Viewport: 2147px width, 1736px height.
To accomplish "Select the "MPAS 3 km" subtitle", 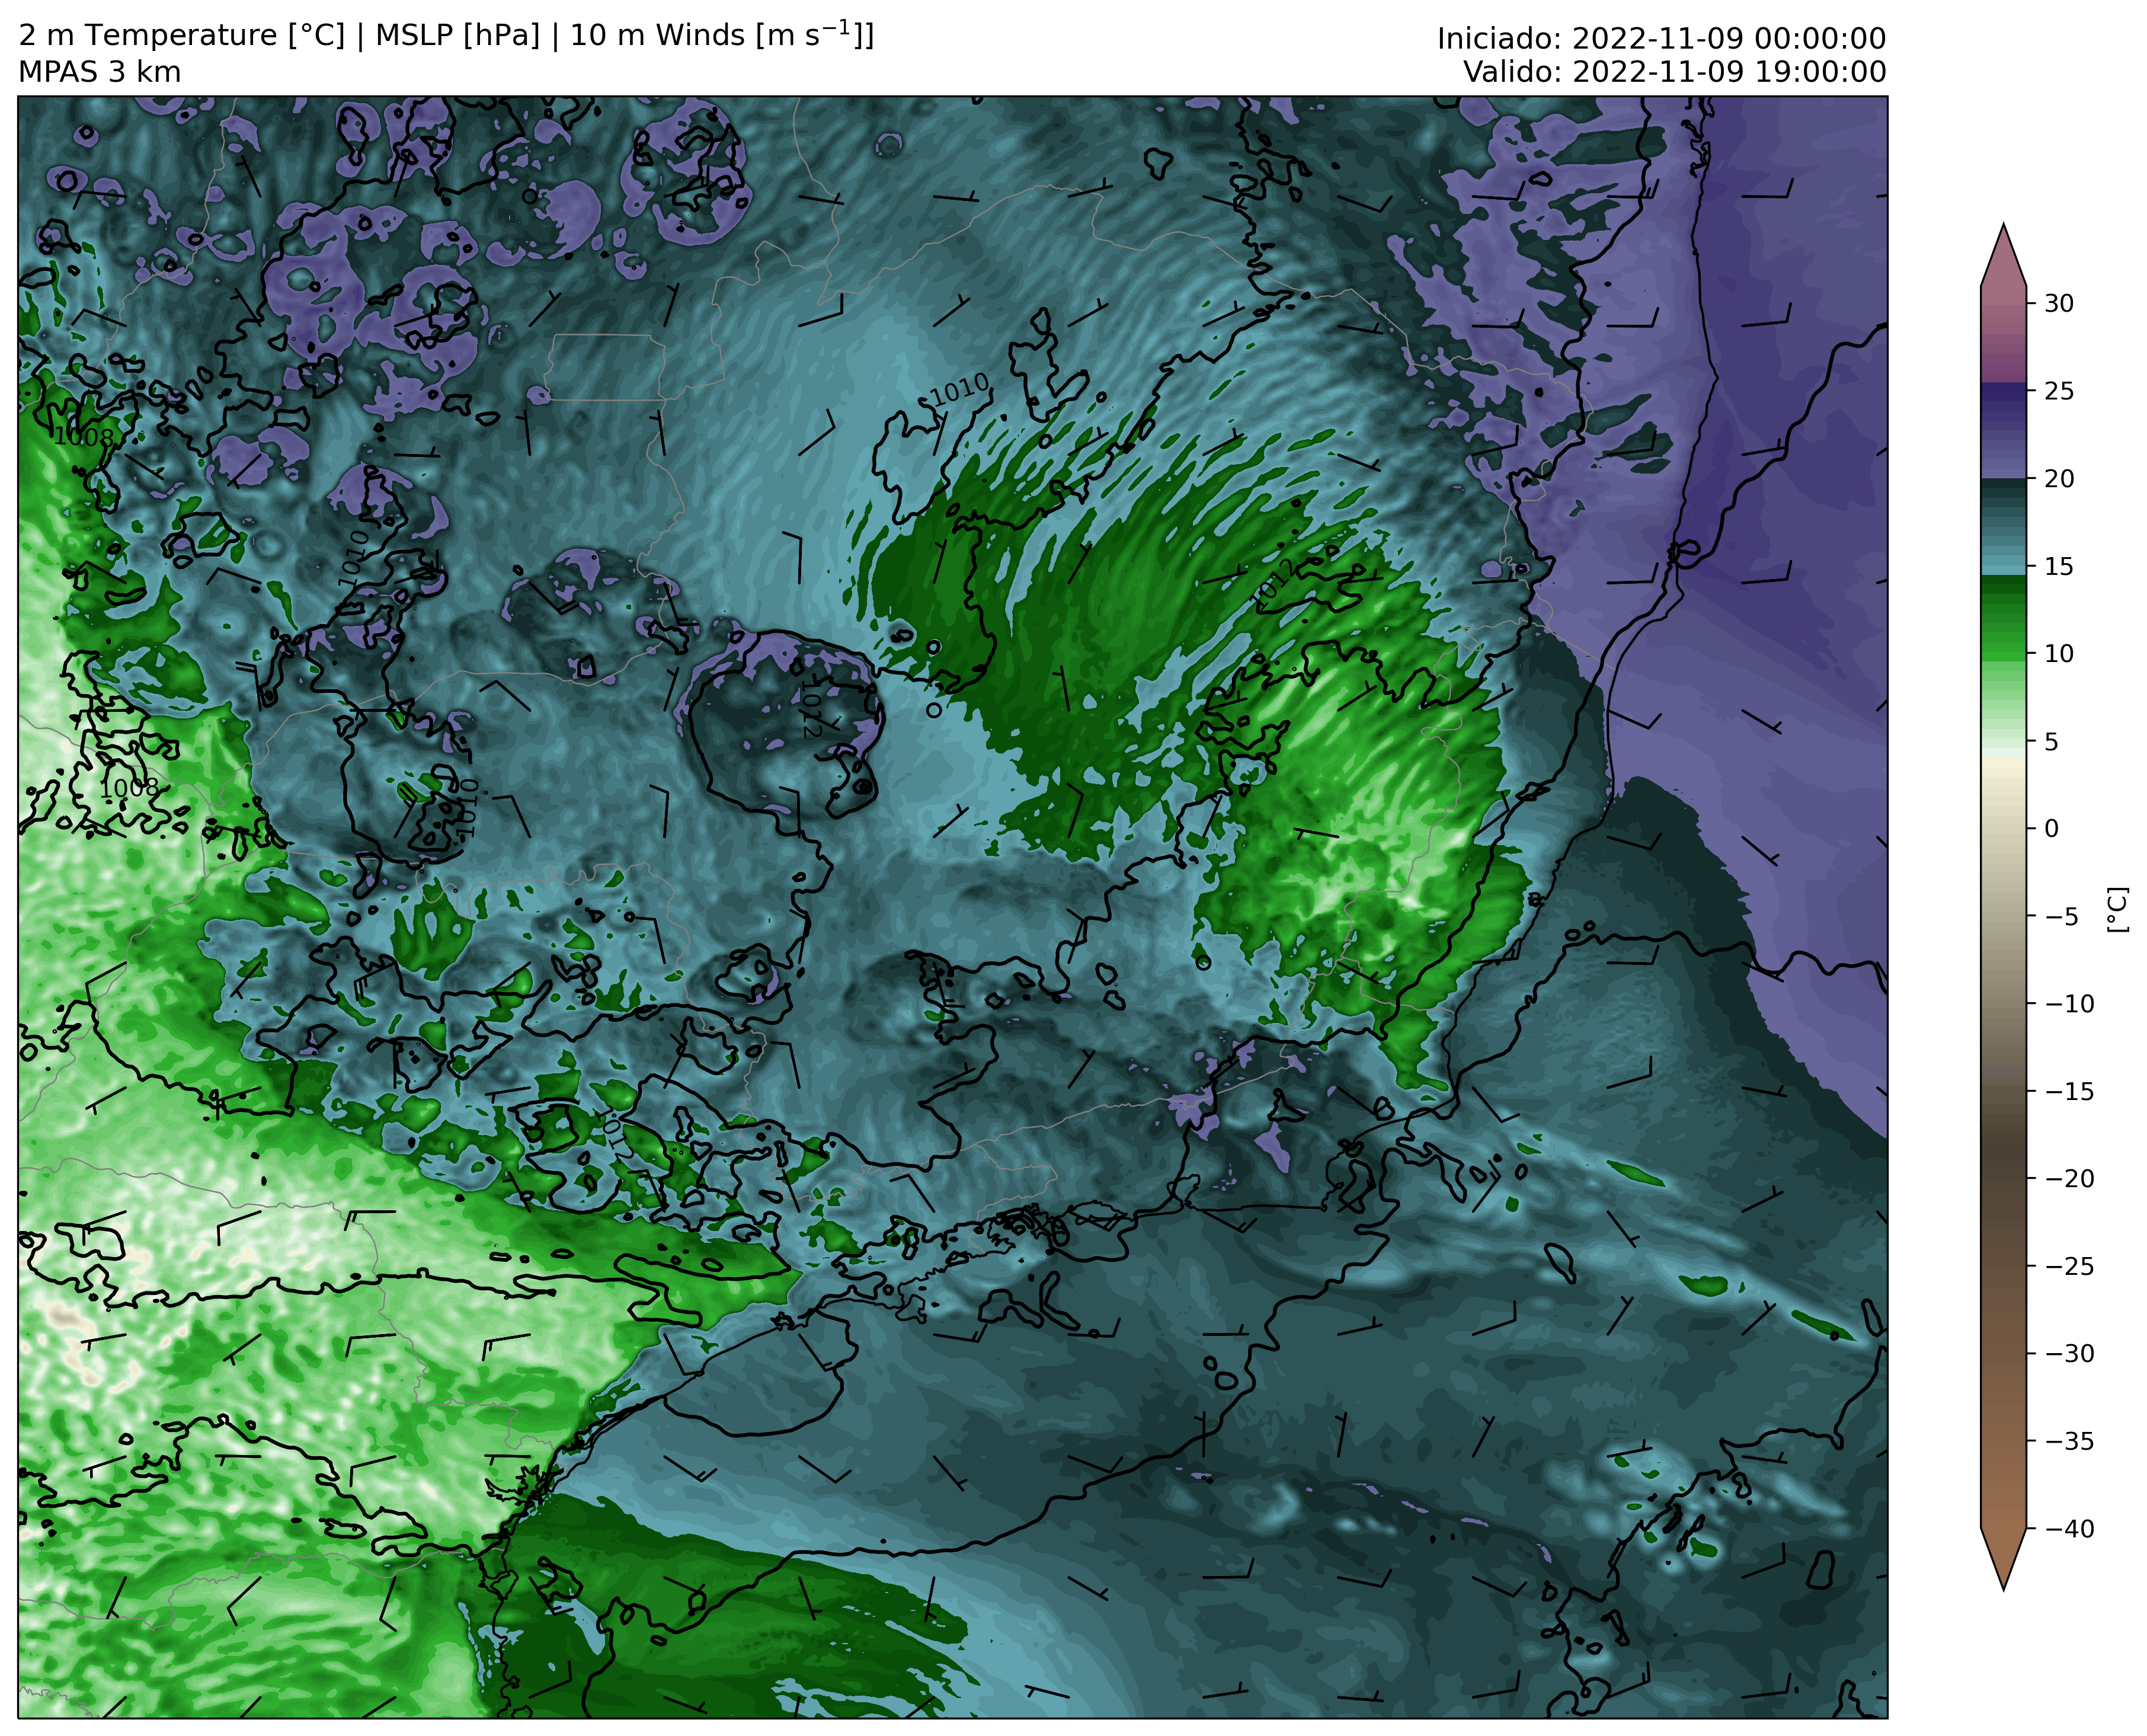I will click(100, 72).
